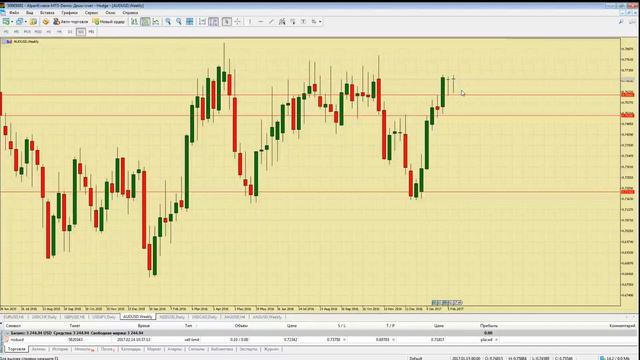Click the Default profile status bar entry
Screen dimensions: 640x360
416,358
